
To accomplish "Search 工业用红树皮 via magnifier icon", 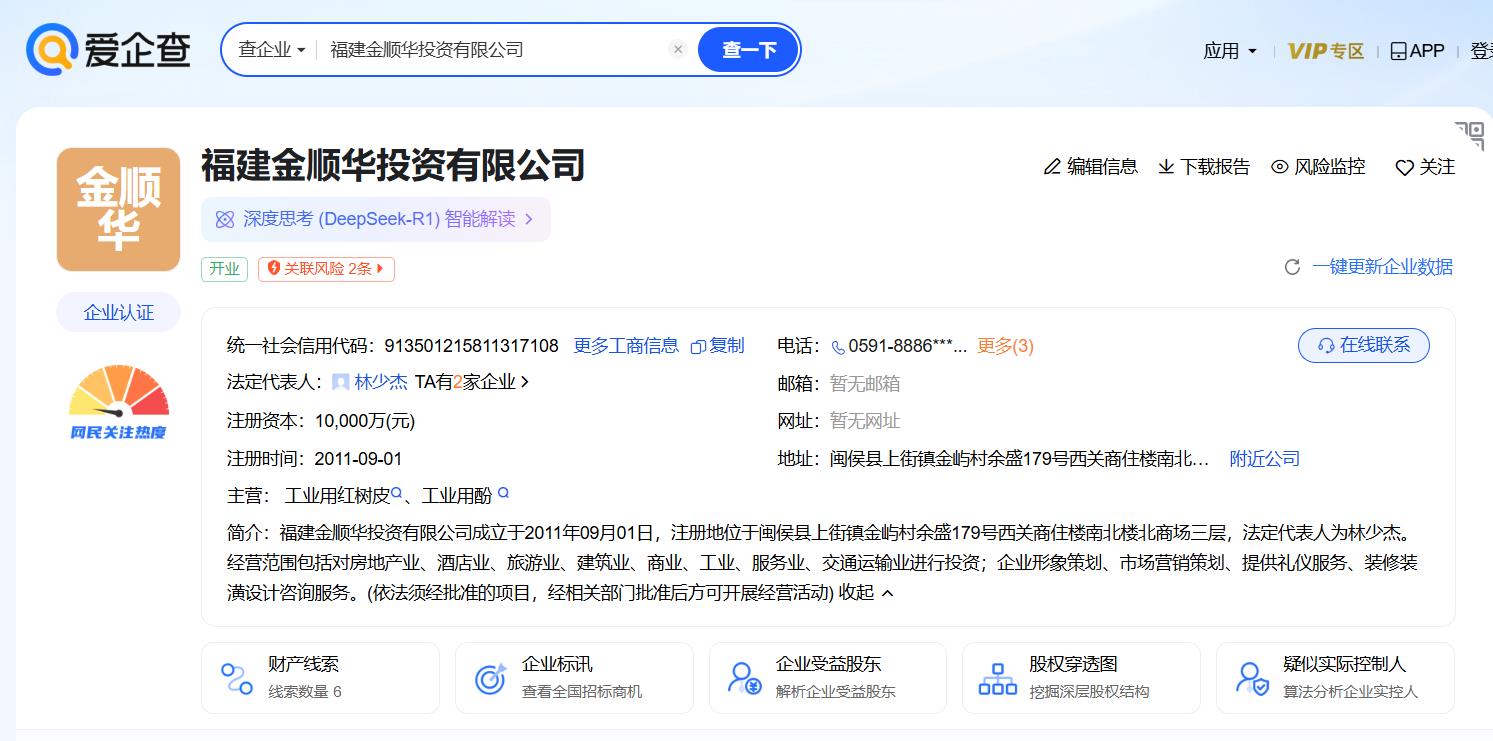I will coord(396,493).
